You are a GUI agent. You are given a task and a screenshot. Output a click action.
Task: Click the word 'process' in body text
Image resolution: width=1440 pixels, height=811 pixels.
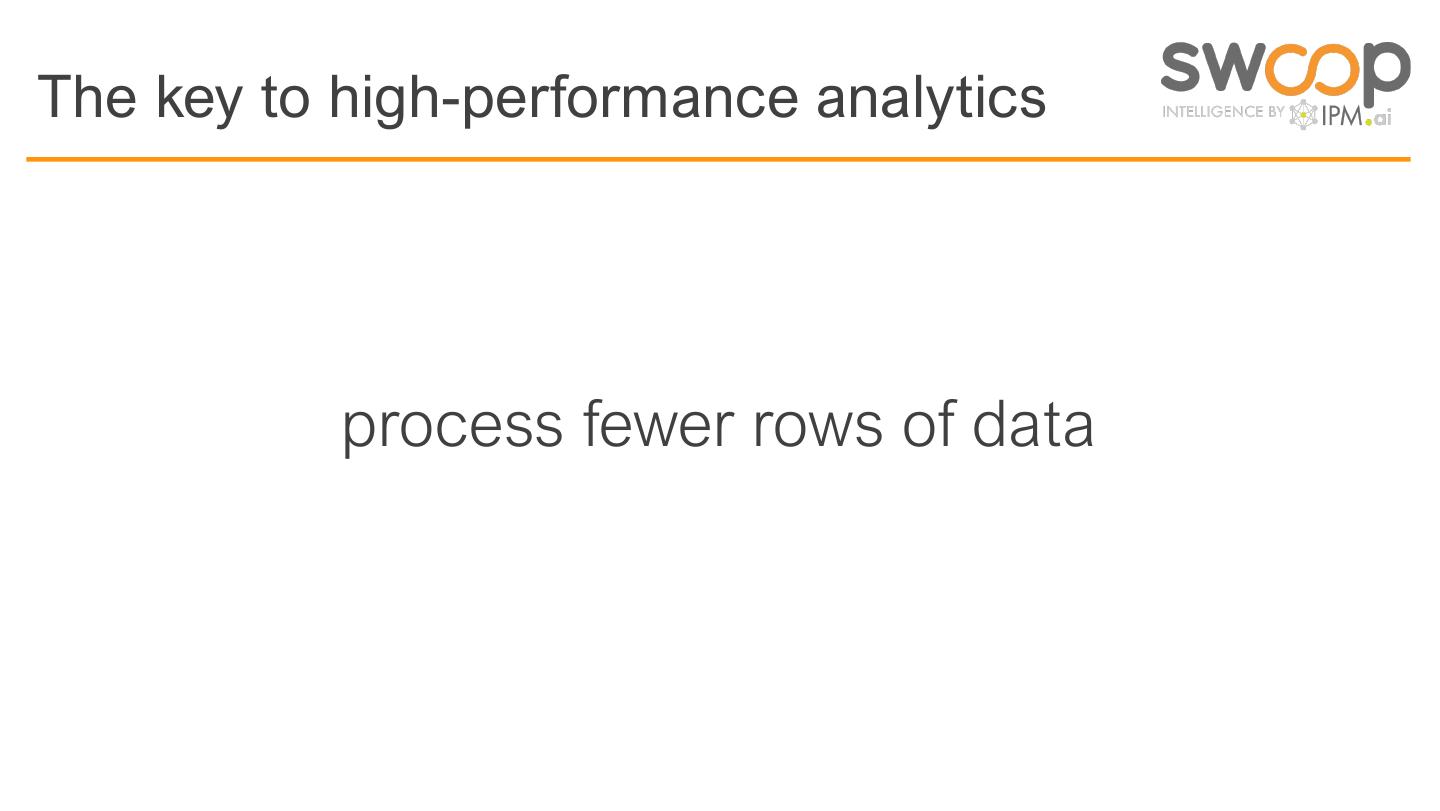453,425
